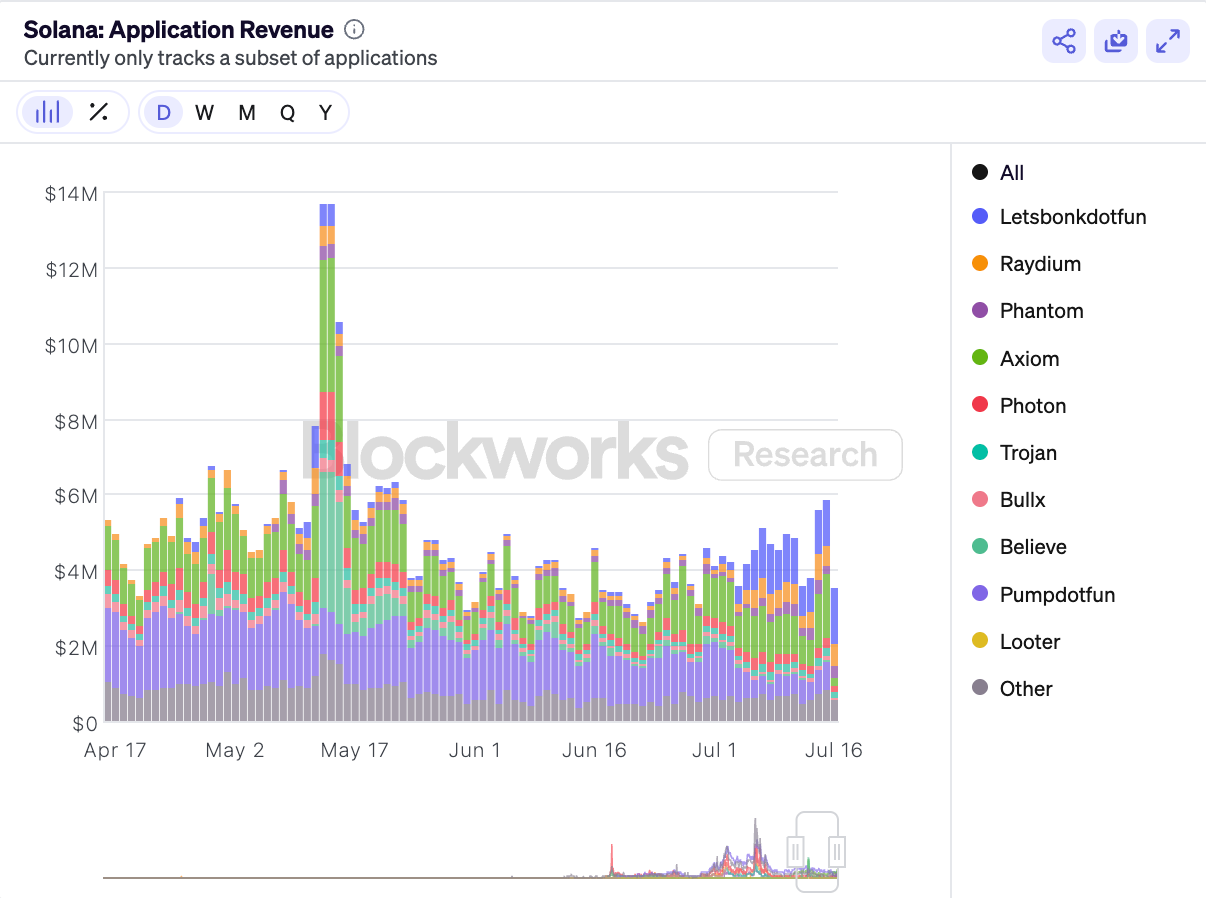Click the right range slider handle
This screenshot has width=1206, height=898.
pyautogui.click(x=837, y=851)
